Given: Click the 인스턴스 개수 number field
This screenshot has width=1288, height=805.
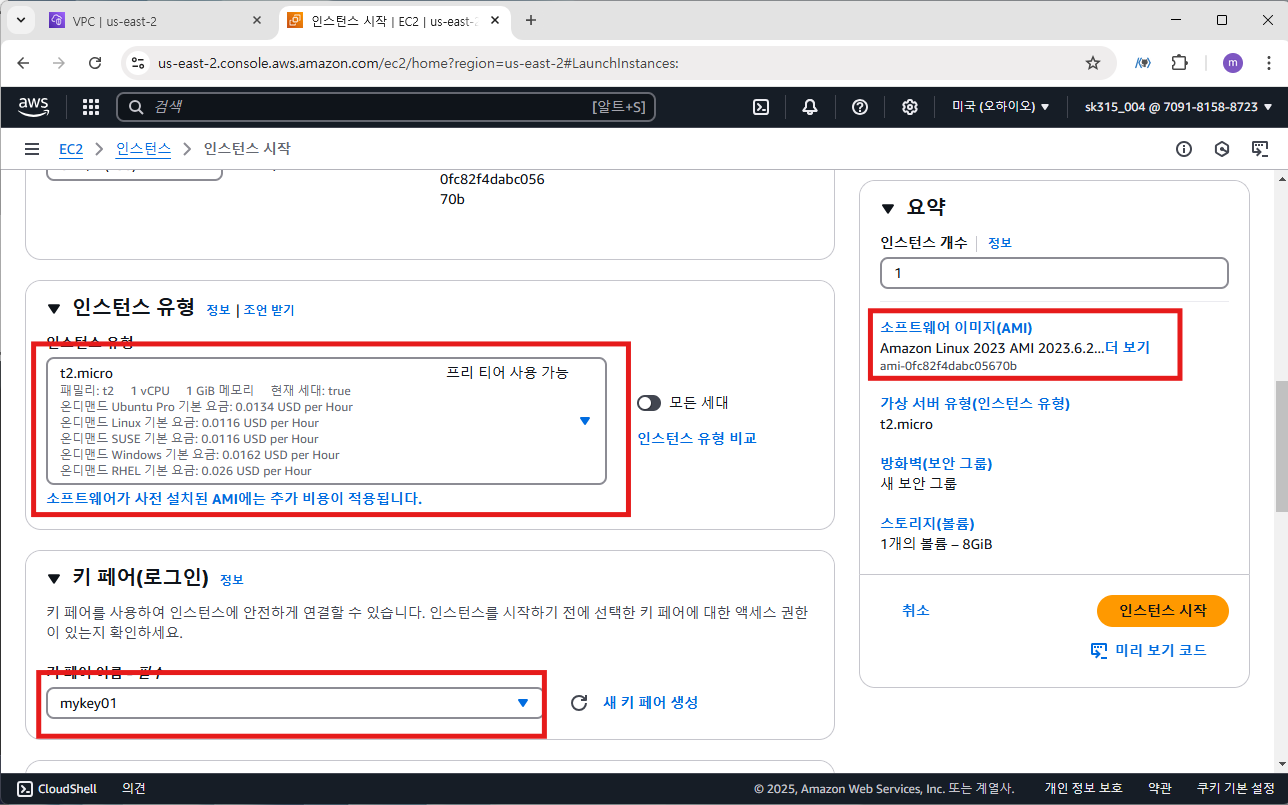Looking at the screenshot, I should pos(1054,273).
